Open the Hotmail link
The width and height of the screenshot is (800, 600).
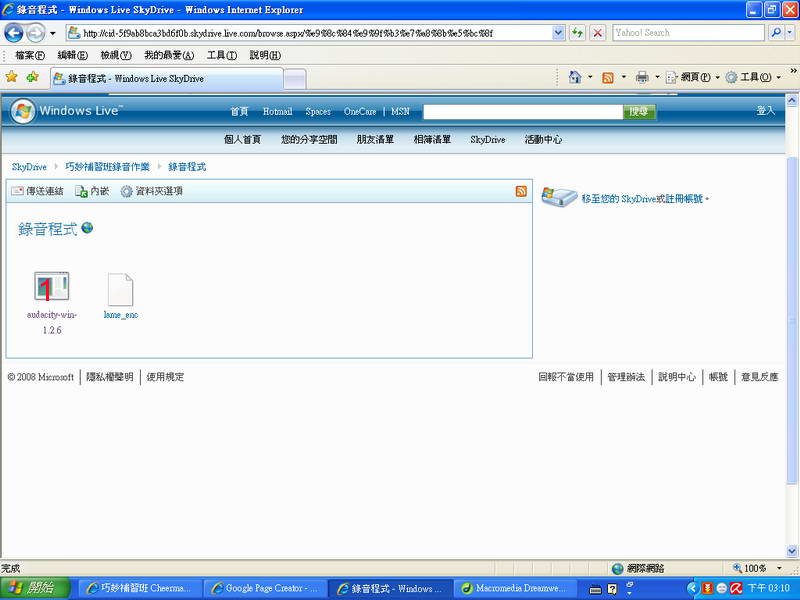click(278, 111)
